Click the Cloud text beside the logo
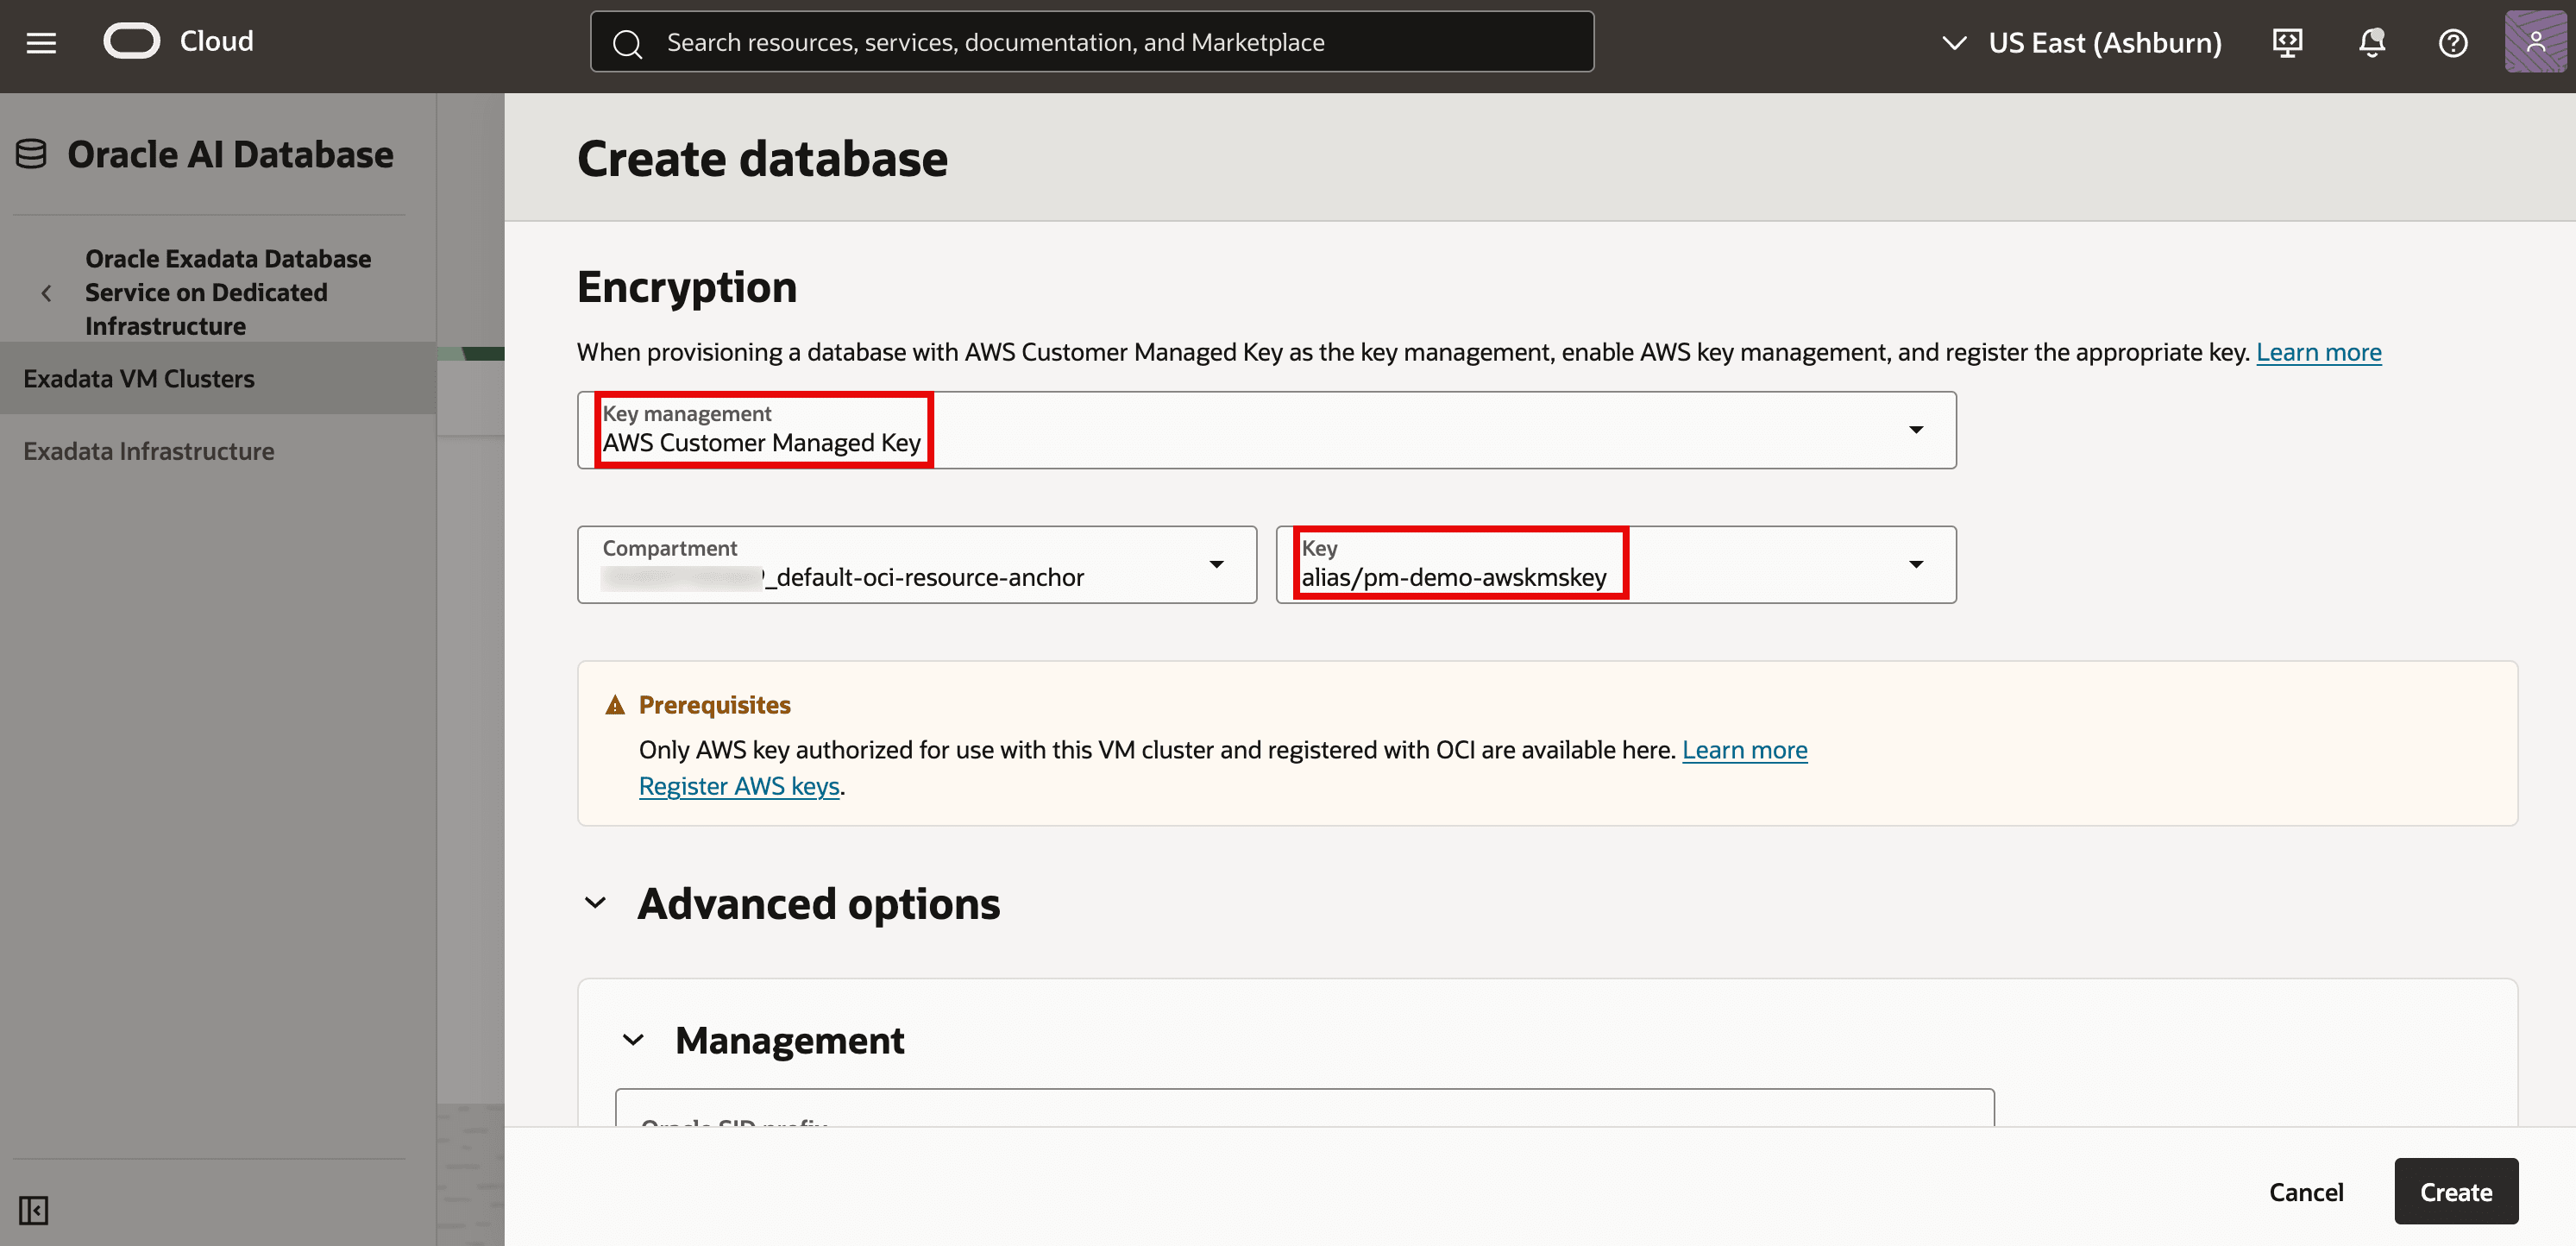Viewport: 2576px width, 1246px height. pyautogui.click(x=216, y=41)
